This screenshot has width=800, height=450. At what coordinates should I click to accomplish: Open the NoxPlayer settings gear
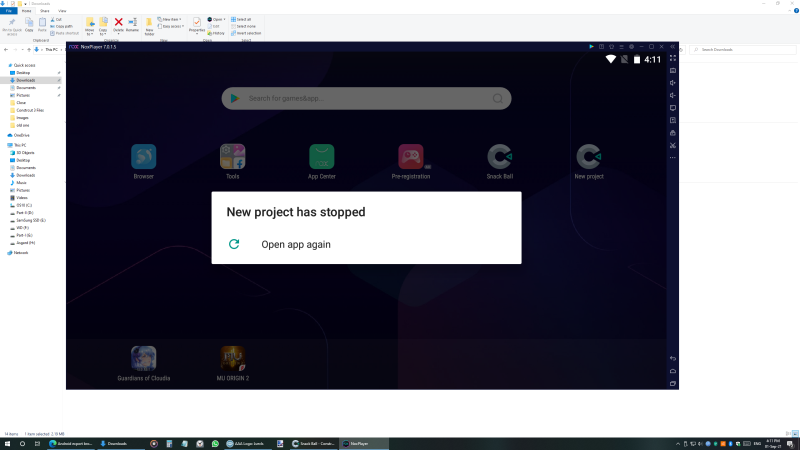point(631,46)
